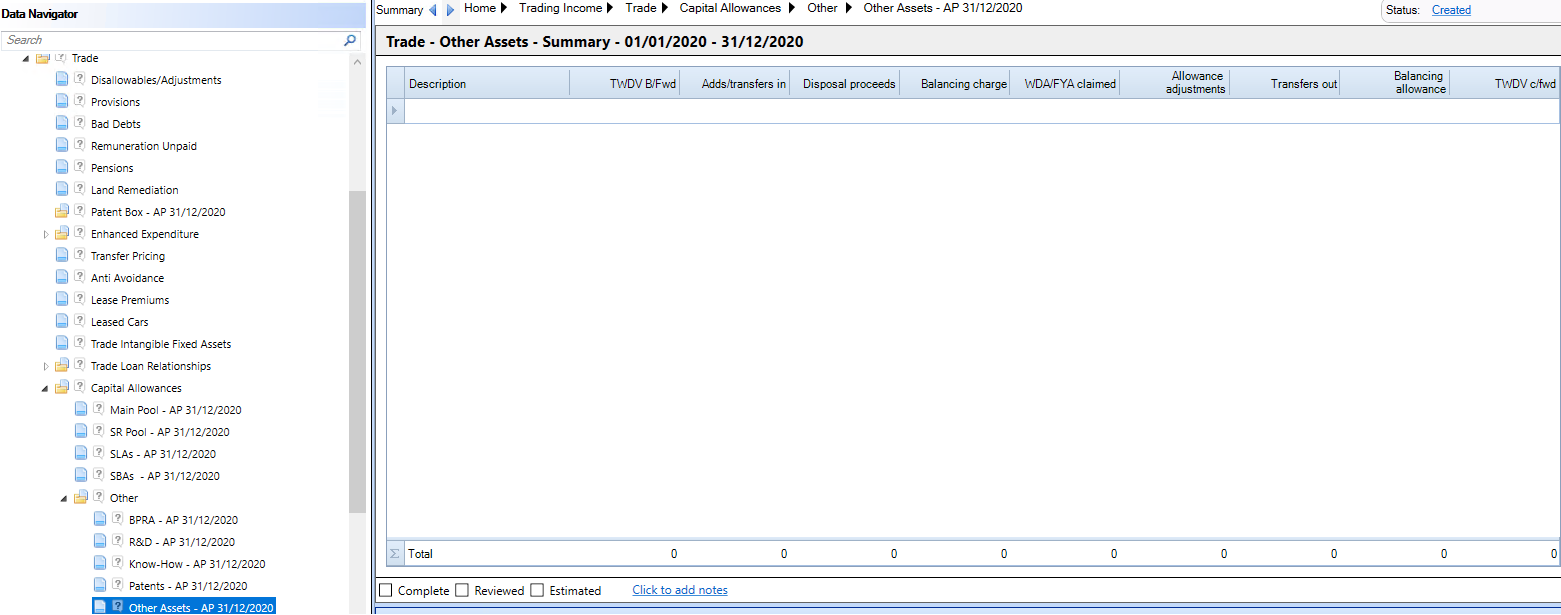
Task: Click the folder icon beside Trade Loan Relationships
Action: coord(62,366)
